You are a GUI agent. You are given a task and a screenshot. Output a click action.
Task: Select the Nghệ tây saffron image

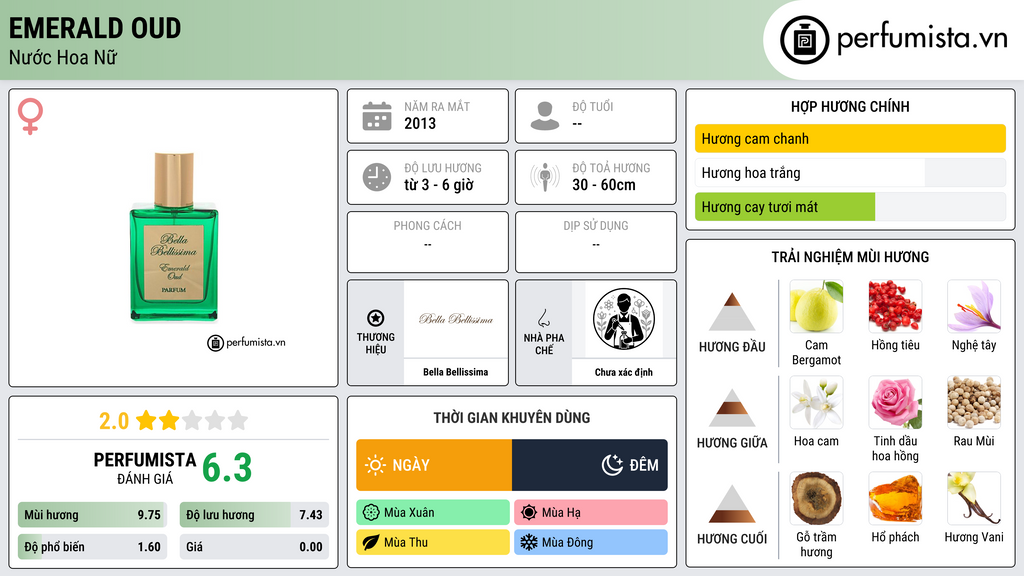tap(974, 306)
